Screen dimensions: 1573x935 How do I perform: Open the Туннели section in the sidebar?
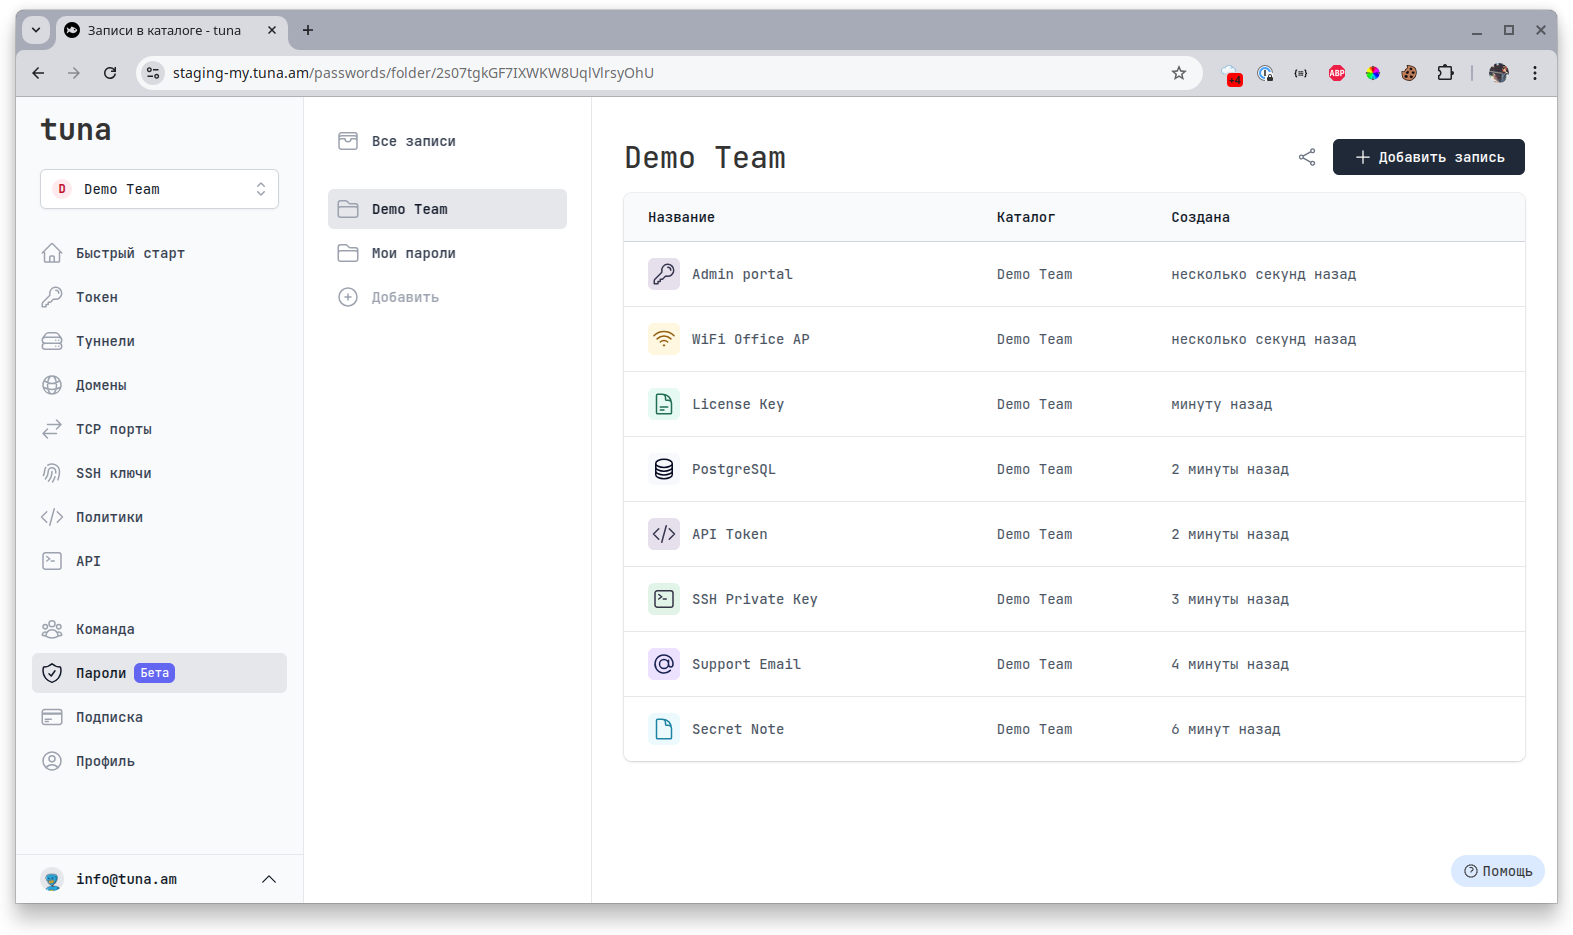[105, 341]
